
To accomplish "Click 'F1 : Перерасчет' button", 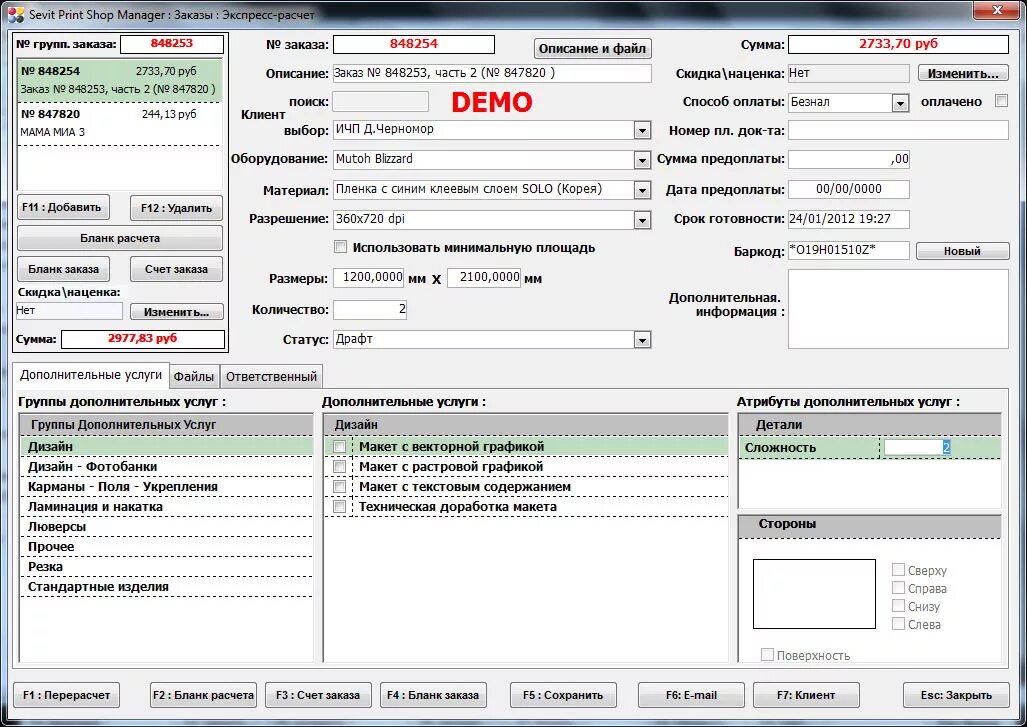I will pyautogui.click(x=66, y=695).
